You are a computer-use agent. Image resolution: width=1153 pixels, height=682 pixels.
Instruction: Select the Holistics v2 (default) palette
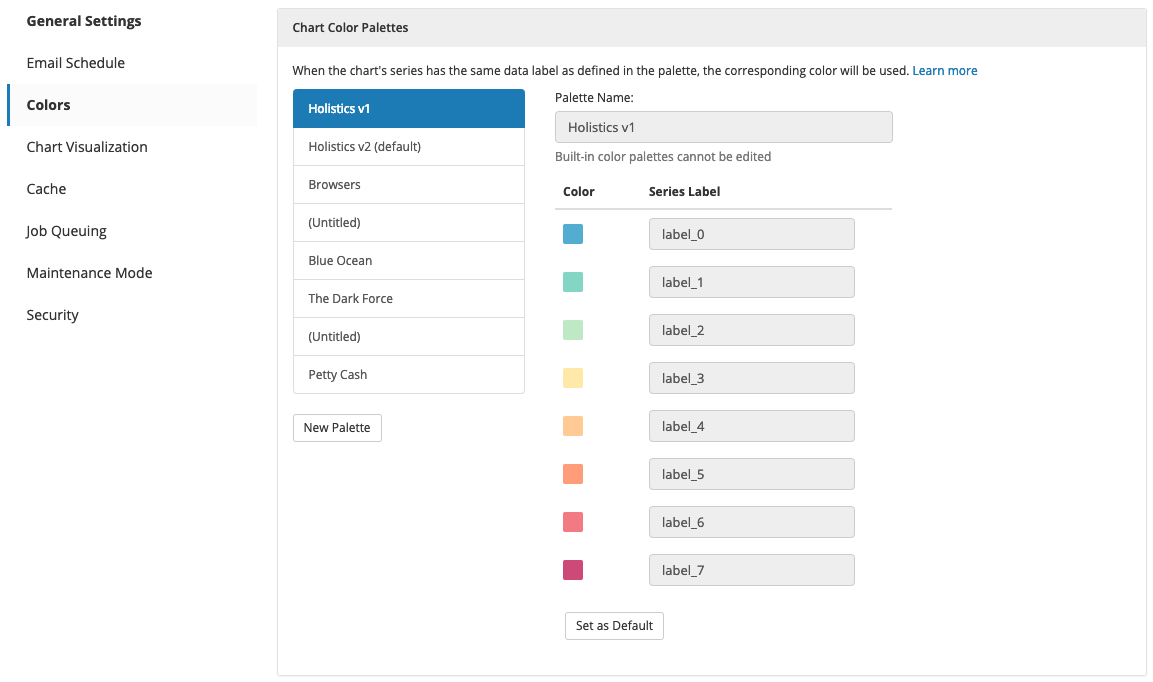(409, 146)
